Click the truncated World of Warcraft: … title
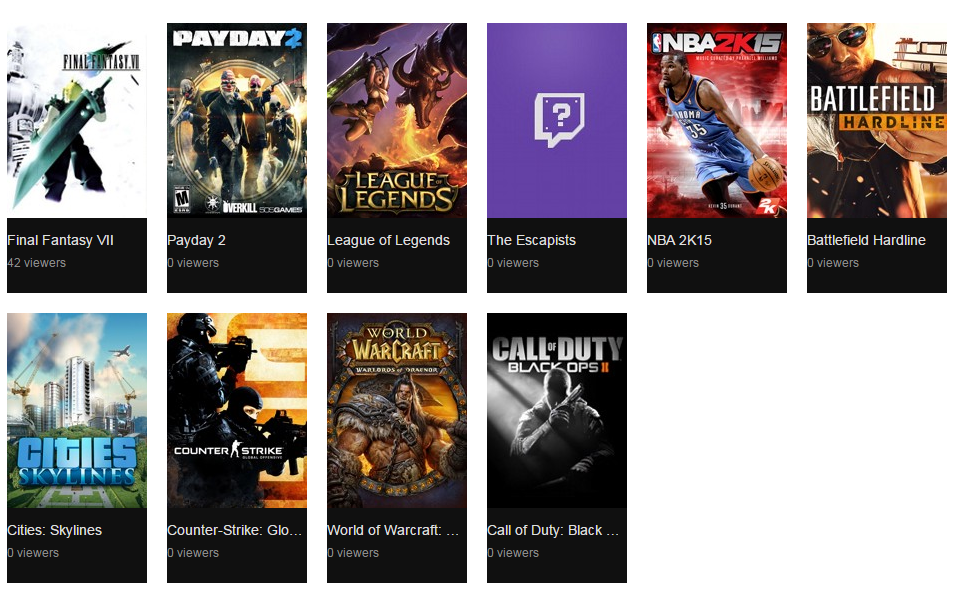The image size is (959, 600). [x=393, y=530]
